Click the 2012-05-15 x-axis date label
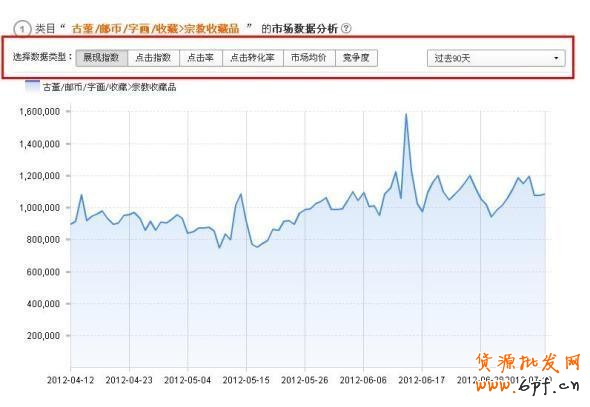The image size is (590, 407). point(246,380)
